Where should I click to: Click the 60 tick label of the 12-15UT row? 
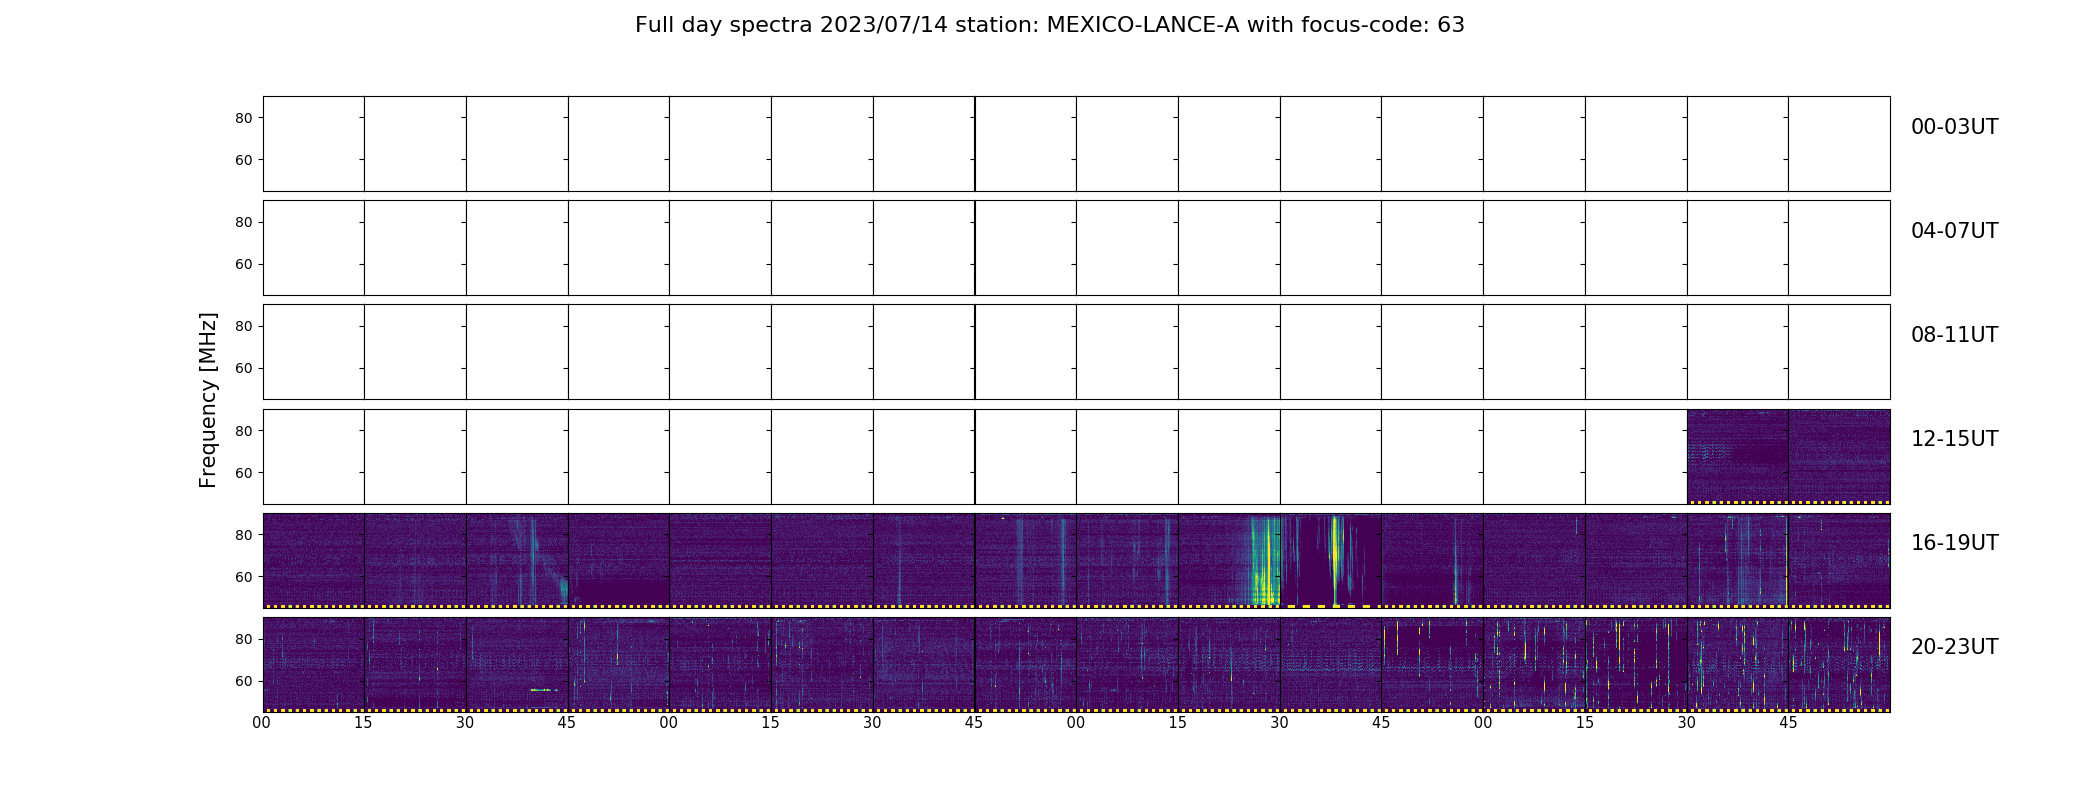244,473
